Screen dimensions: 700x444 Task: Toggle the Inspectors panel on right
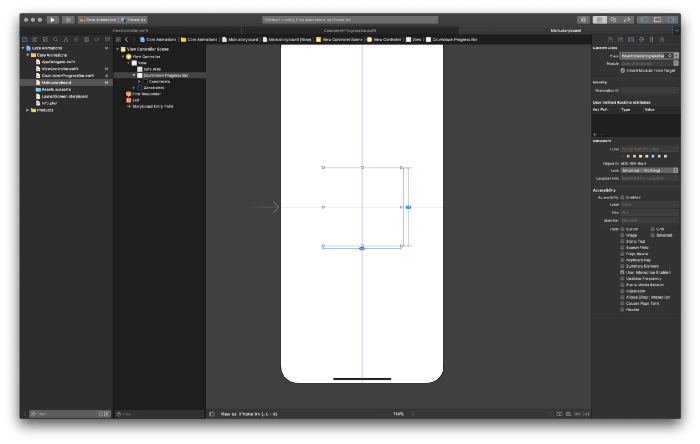point(671,19)
